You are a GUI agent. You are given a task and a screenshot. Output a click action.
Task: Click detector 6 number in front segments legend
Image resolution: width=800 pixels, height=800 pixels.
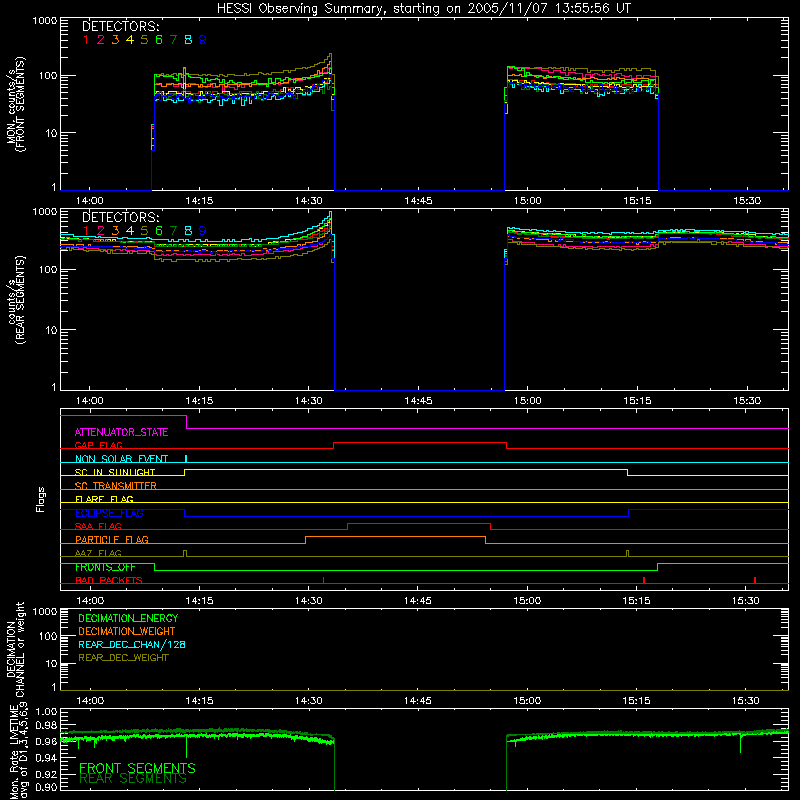159,40
